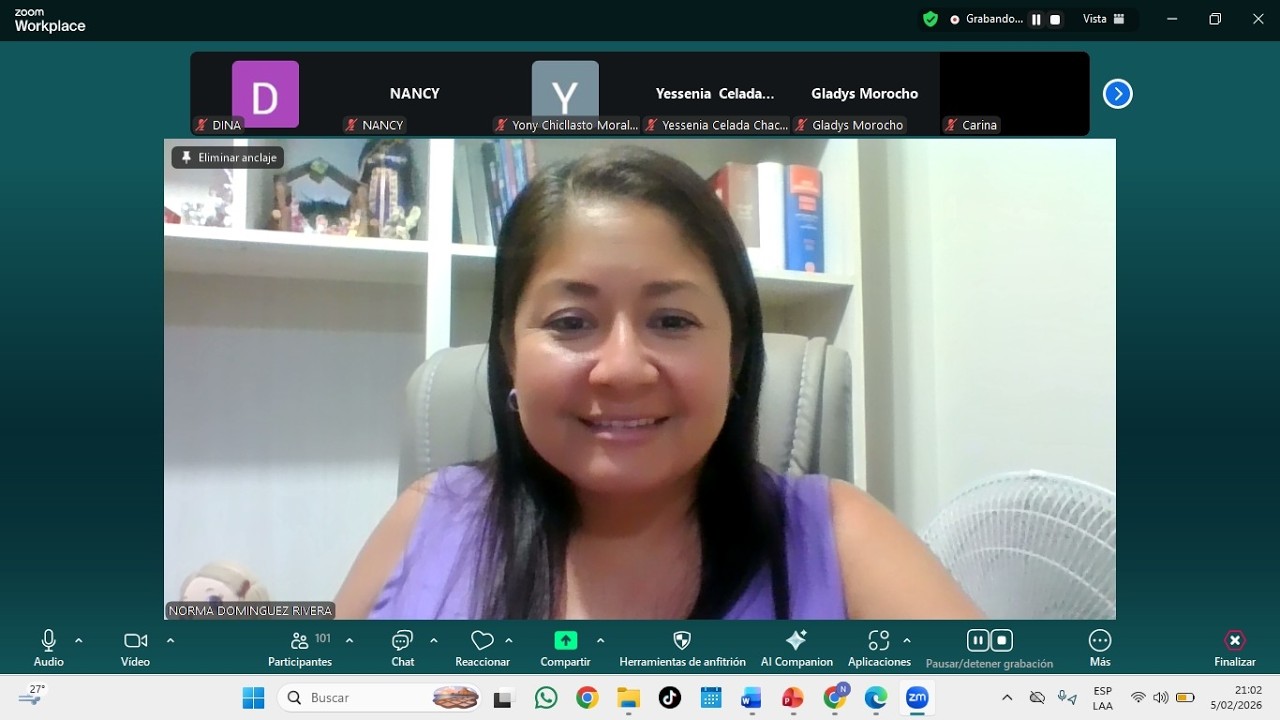Open the Reaccionar heart menu
This screenshot has height=720, width=1280.
point(483,648)
